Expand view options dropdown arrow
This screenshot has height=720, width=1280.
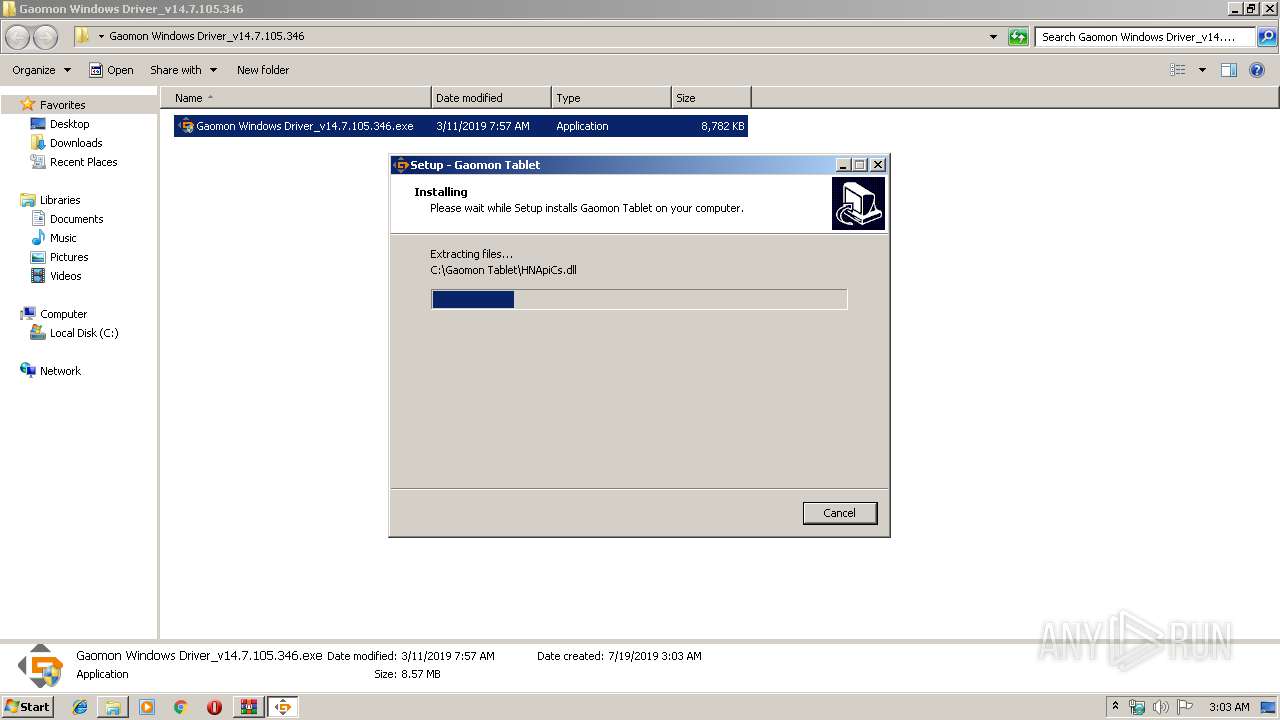1202,70
